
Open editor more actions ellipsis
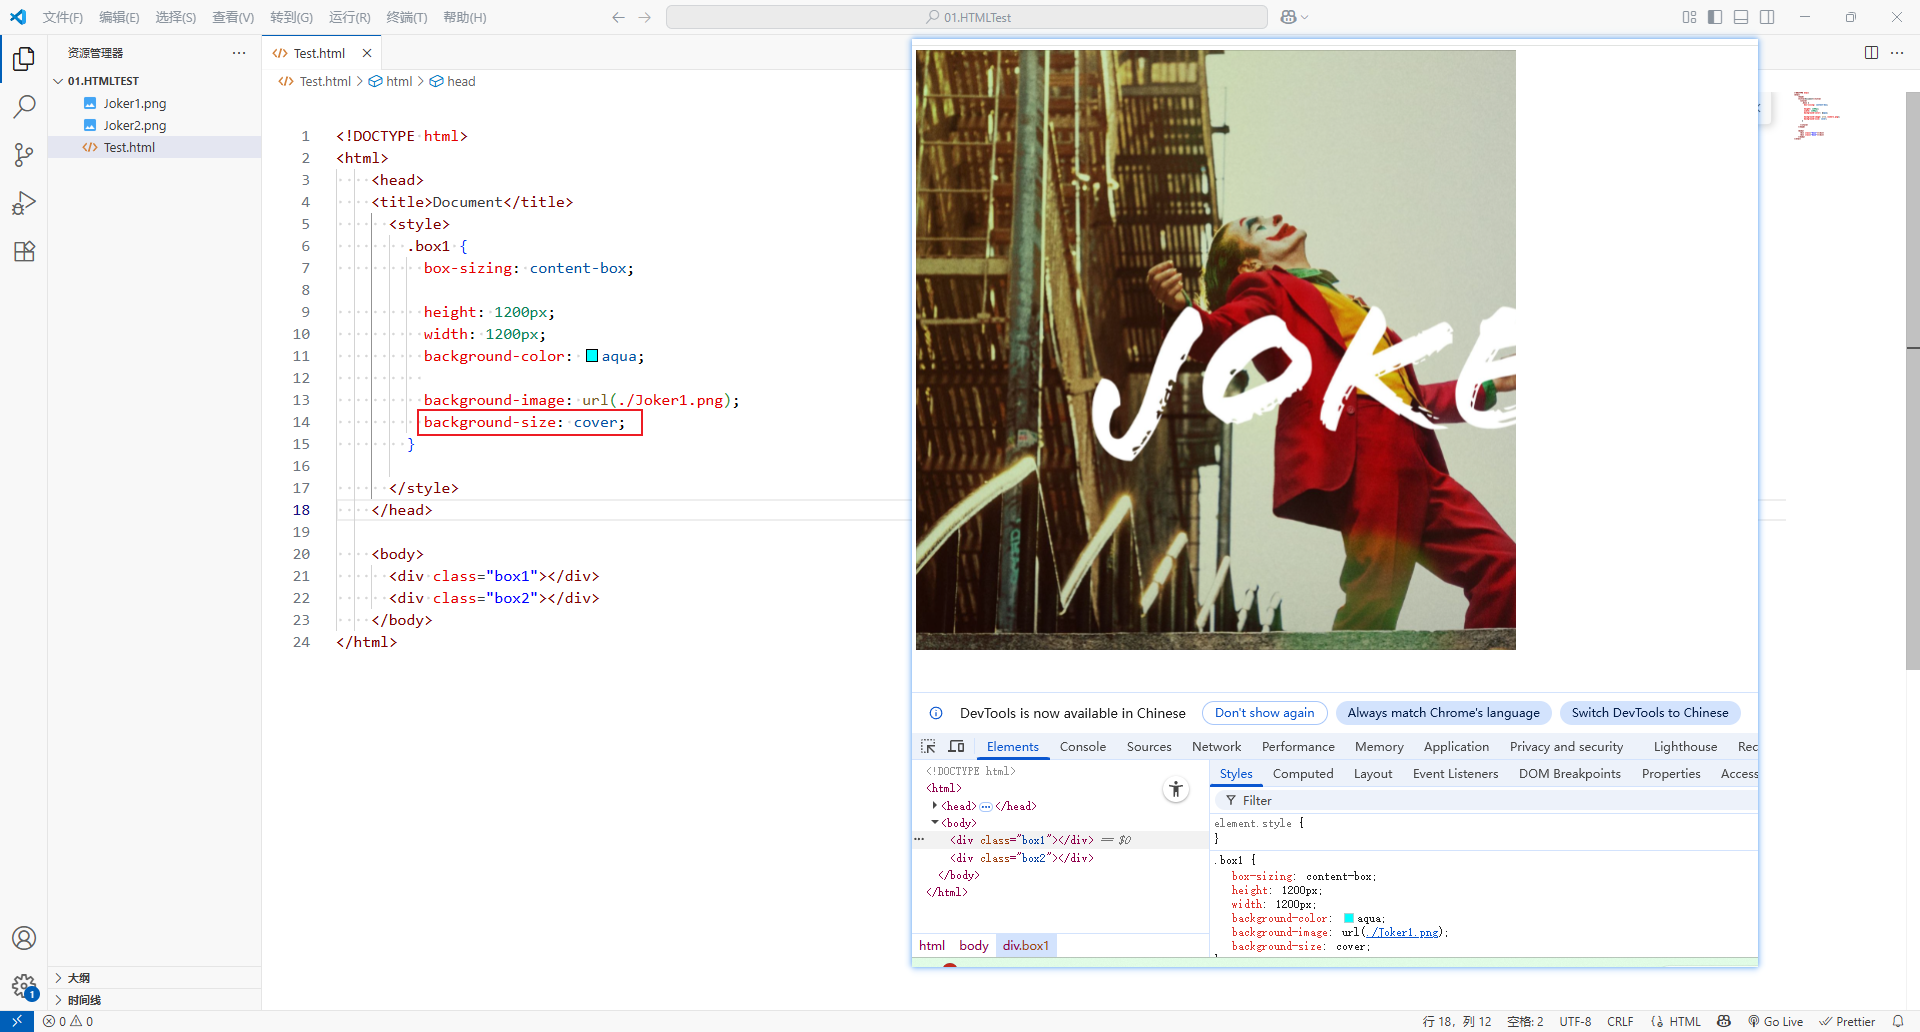tap(1897, 53)
